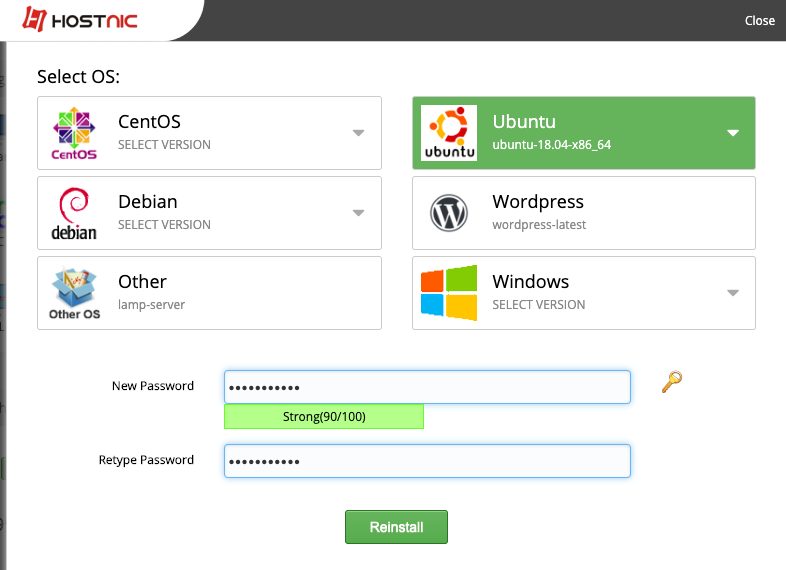The width and height of the screenshot is (786, 570).
Task: Click the lamp-server text
Action: point(151,305)
